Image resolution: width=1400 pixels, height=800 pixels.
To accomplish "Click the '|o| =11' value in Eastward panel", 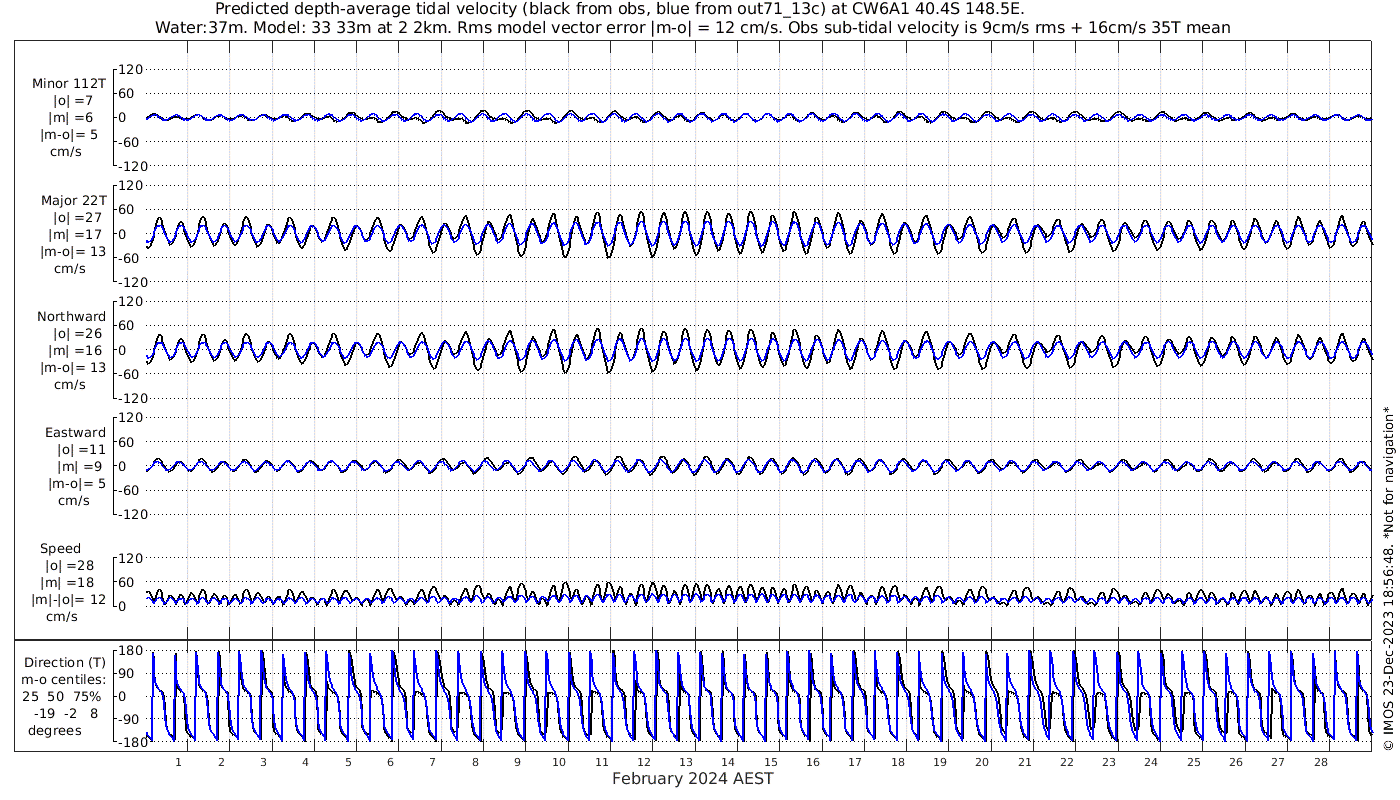I will [x=81, y=449].
